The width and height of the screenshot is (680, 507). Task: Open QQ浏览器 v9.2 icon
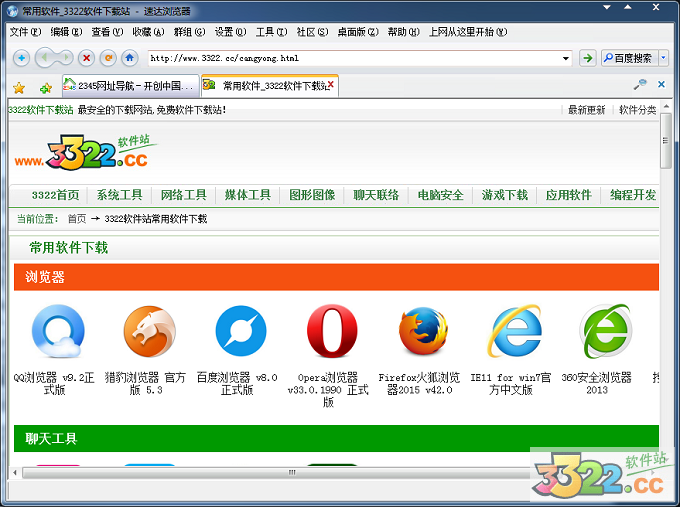point(58,331)
